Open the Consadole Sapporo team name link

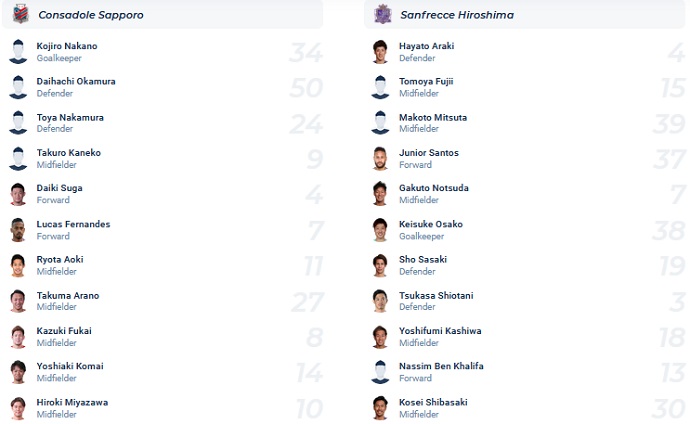(91, 15)
